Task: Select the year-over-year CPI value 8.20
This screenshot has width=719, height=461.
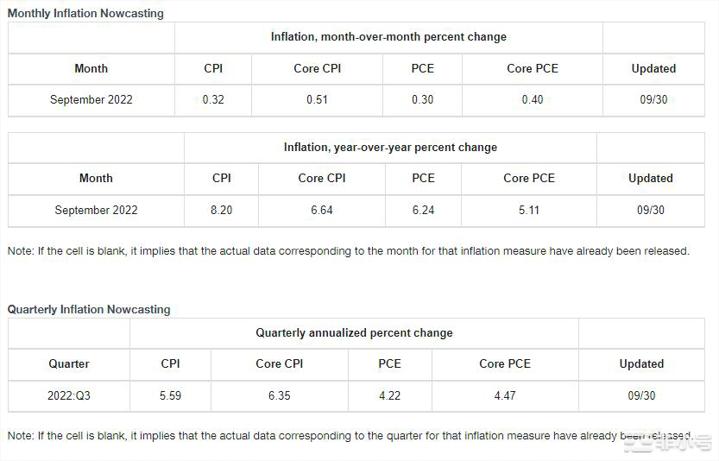Action: [222, 210]
